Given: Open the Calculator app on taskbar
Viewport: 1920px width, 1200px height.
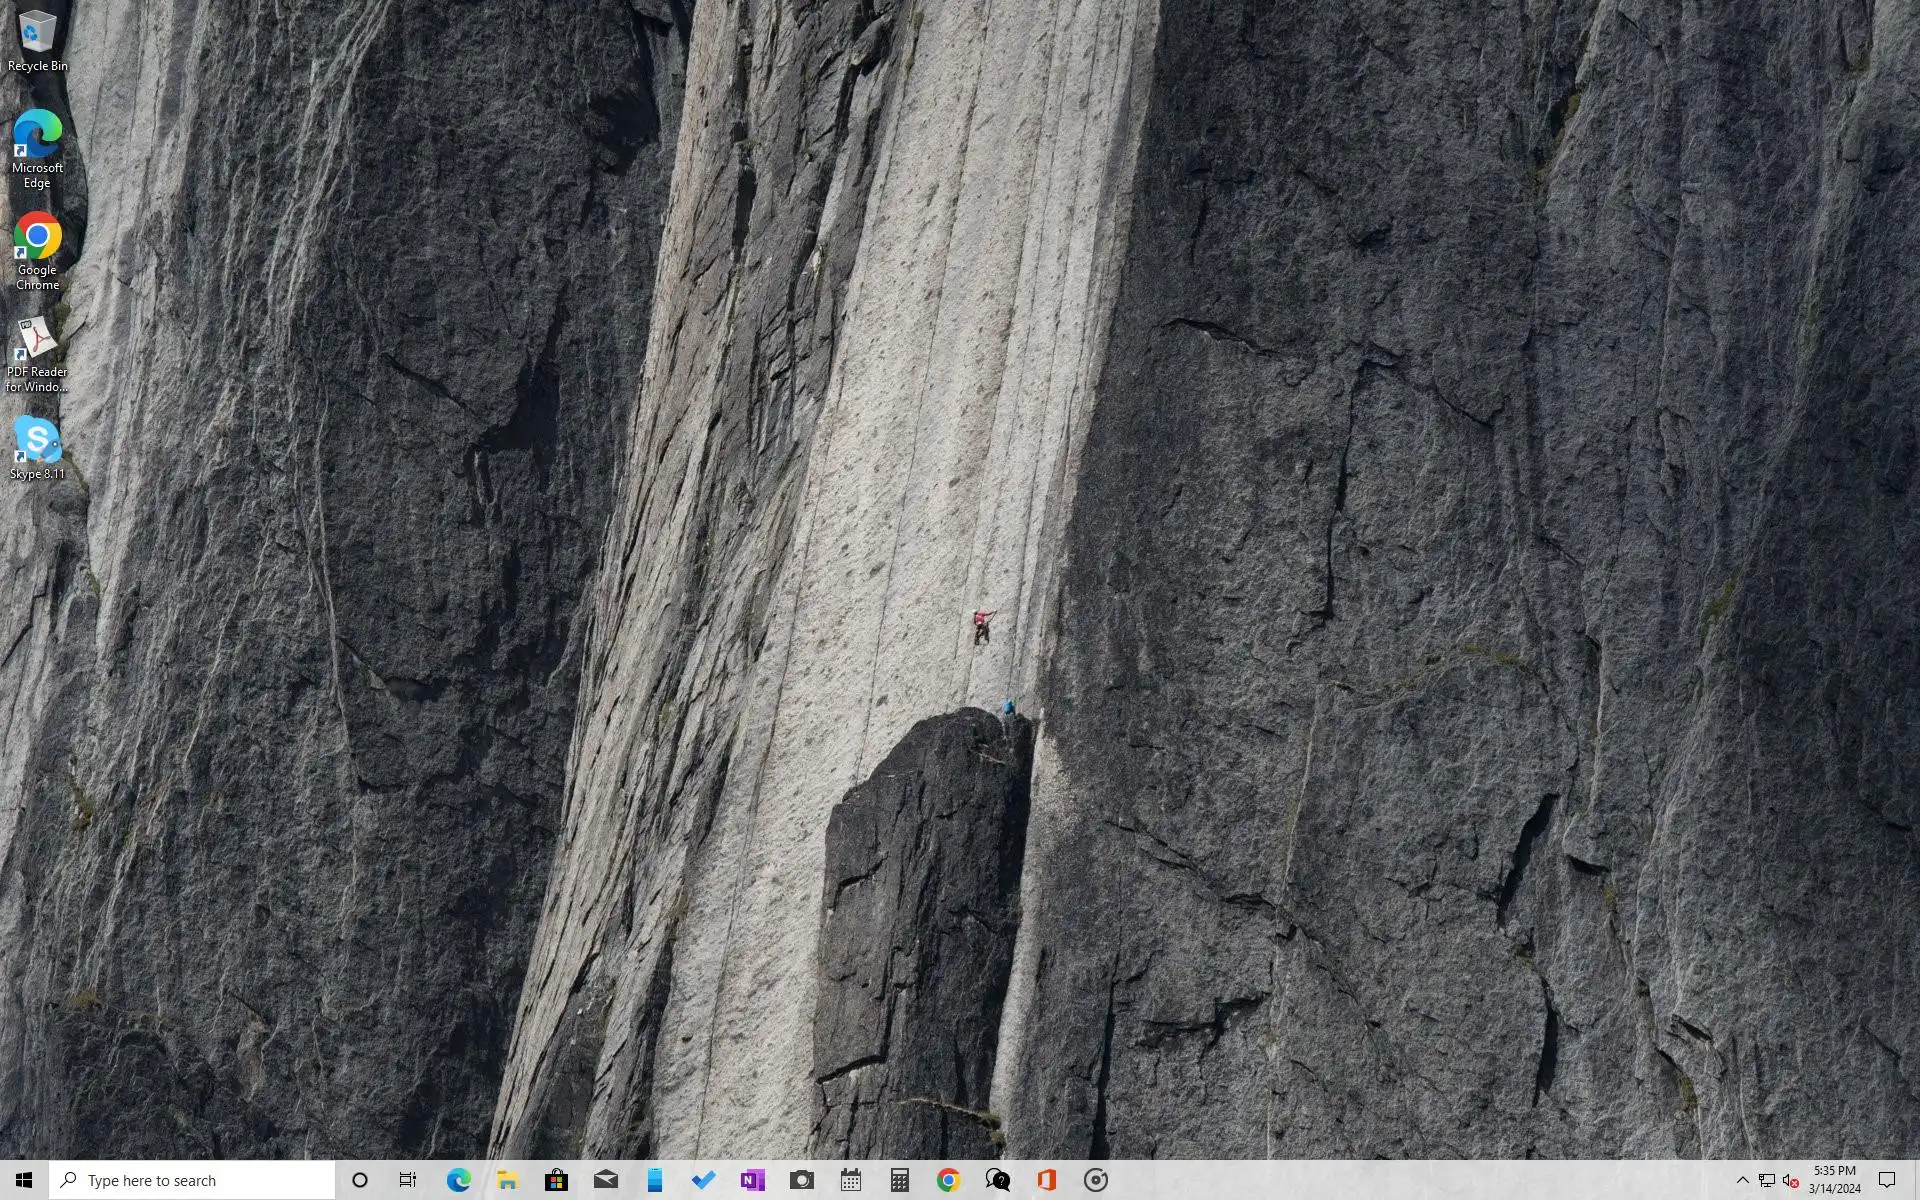Looking at the screenshot, I should click(x=899, y=1180).
